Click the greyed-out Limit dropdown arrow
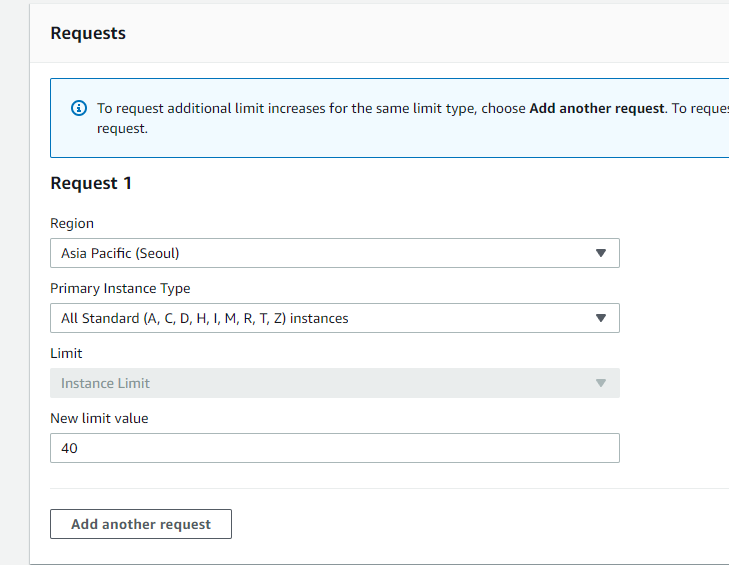 (601, 383)
